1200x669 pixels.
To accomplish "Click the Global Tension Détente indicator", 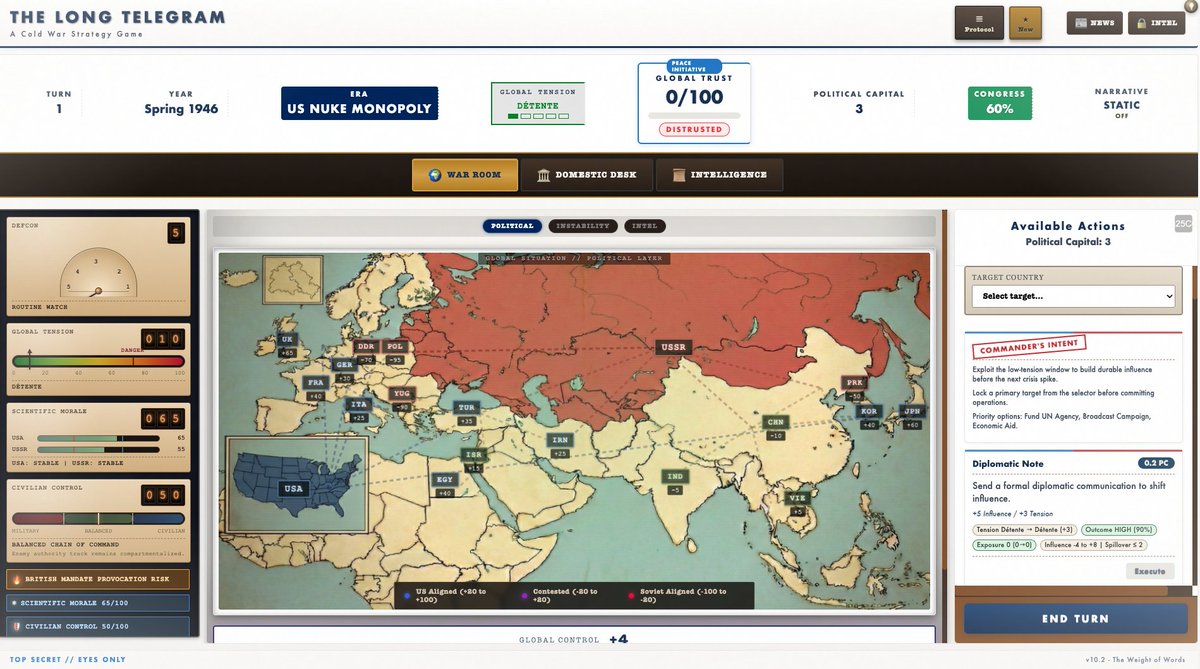I will tap(537, 104).
